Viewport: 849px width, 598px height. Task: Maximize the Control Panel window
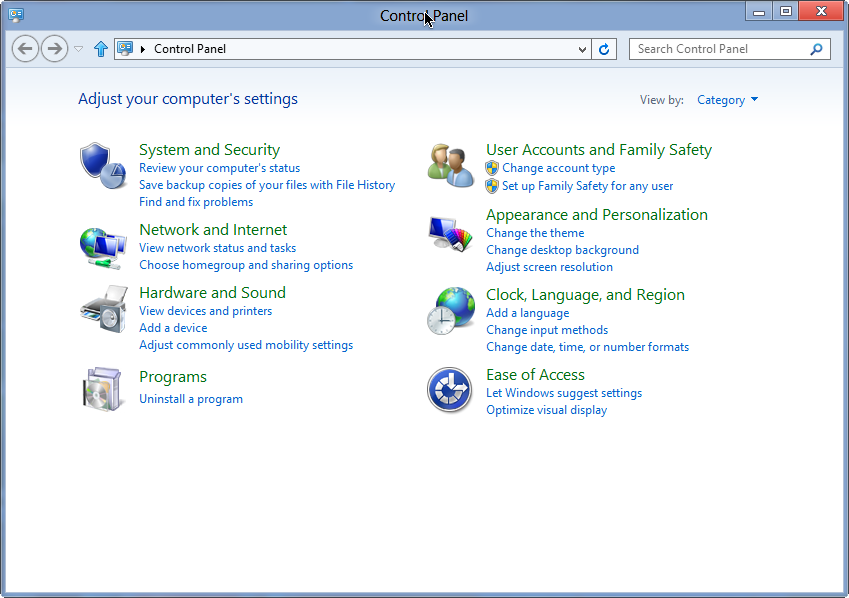pyautogui.click(x=786, y=11)
